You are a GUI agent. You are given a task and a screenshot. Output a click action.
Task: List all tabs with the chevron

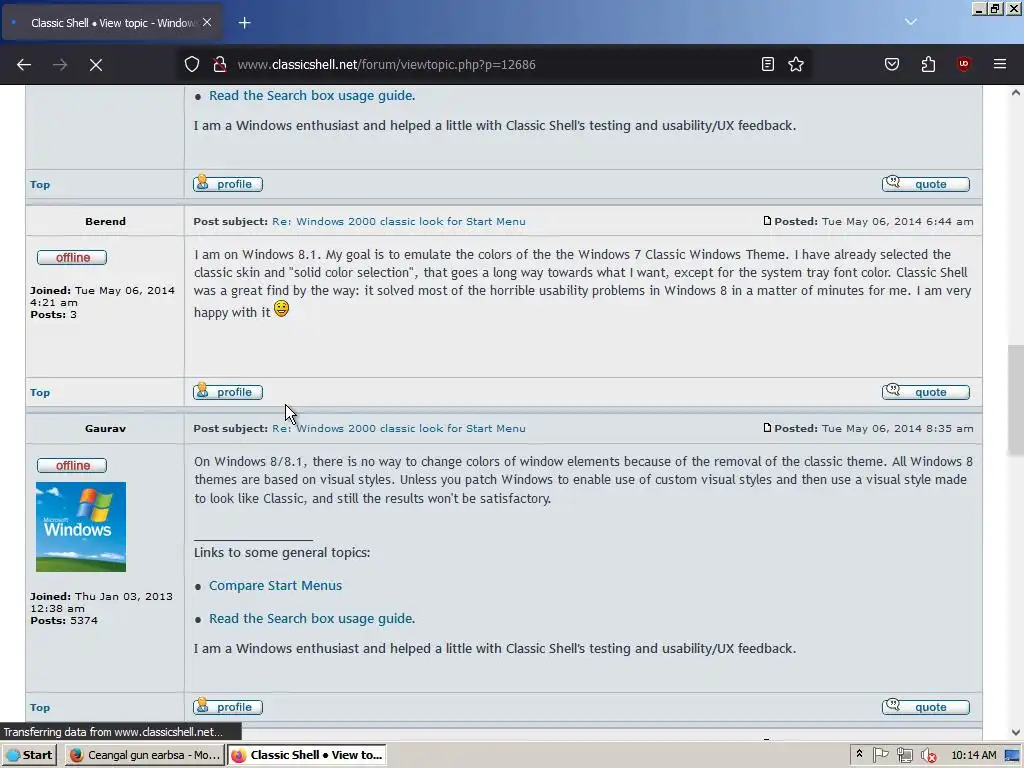pos(911,22)
